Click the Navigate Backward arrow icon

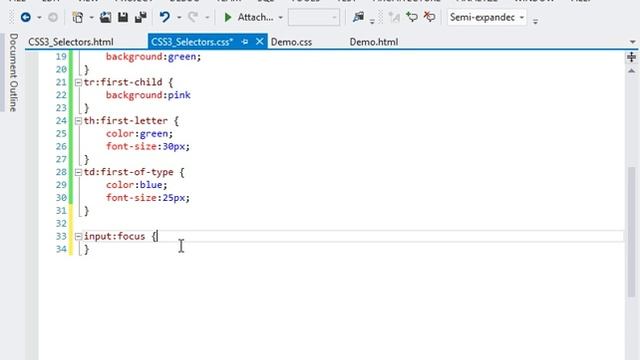click(26, 17)
